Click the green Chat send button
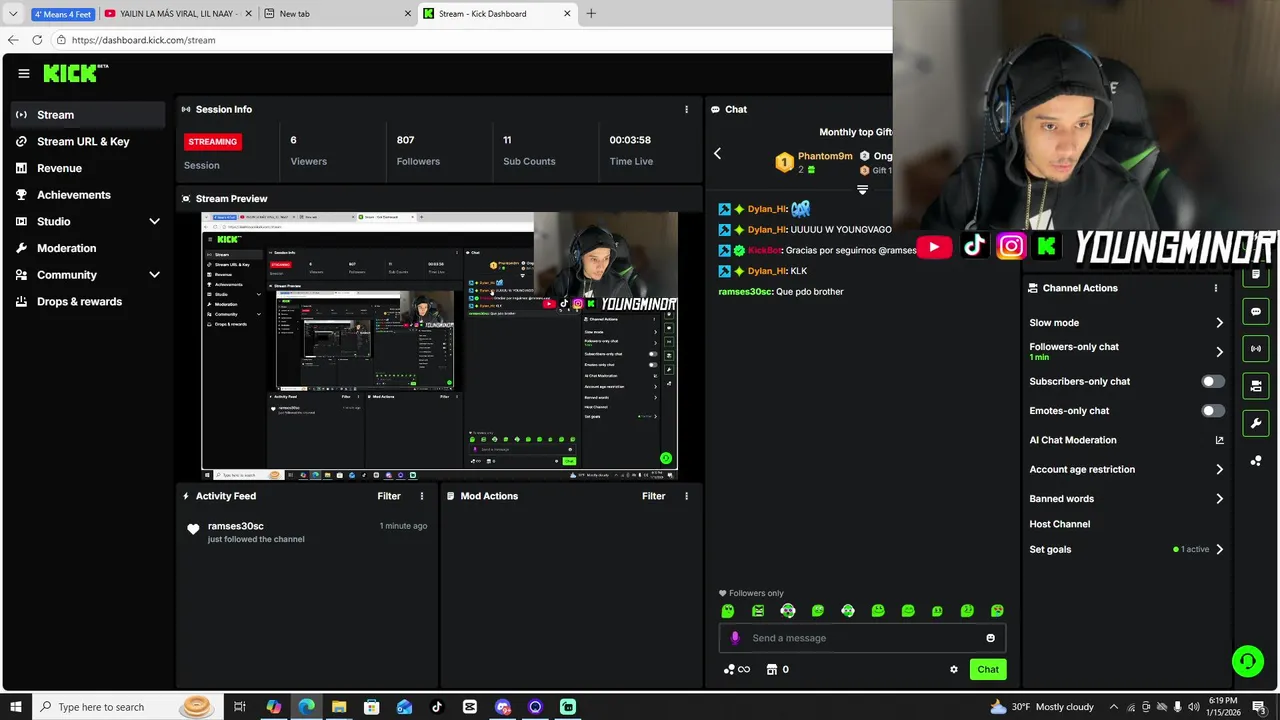This screenshot has width=1280, height=720. click(988, 670)
